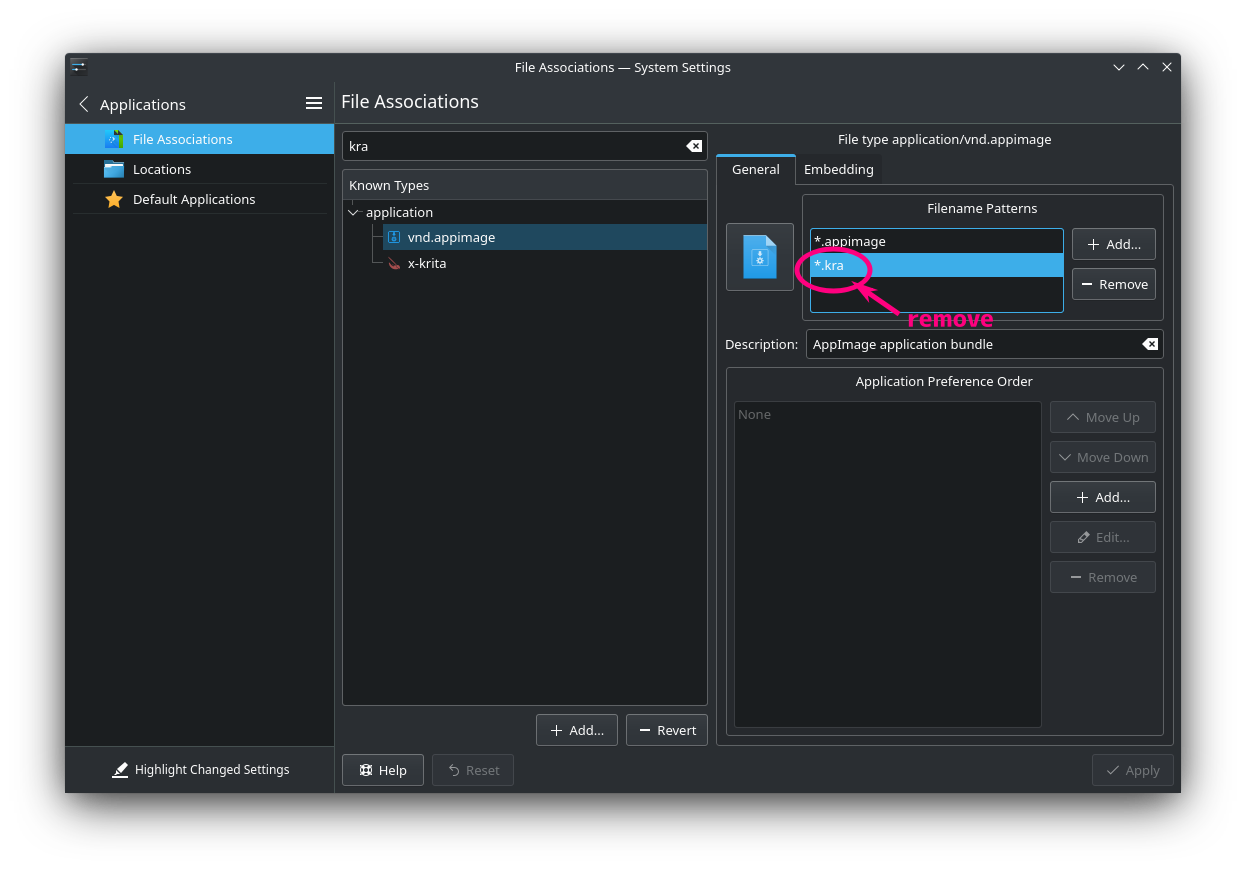Open the hamburger menu in sidebar header
1246x870 pixels.
[x=313, y=104]
